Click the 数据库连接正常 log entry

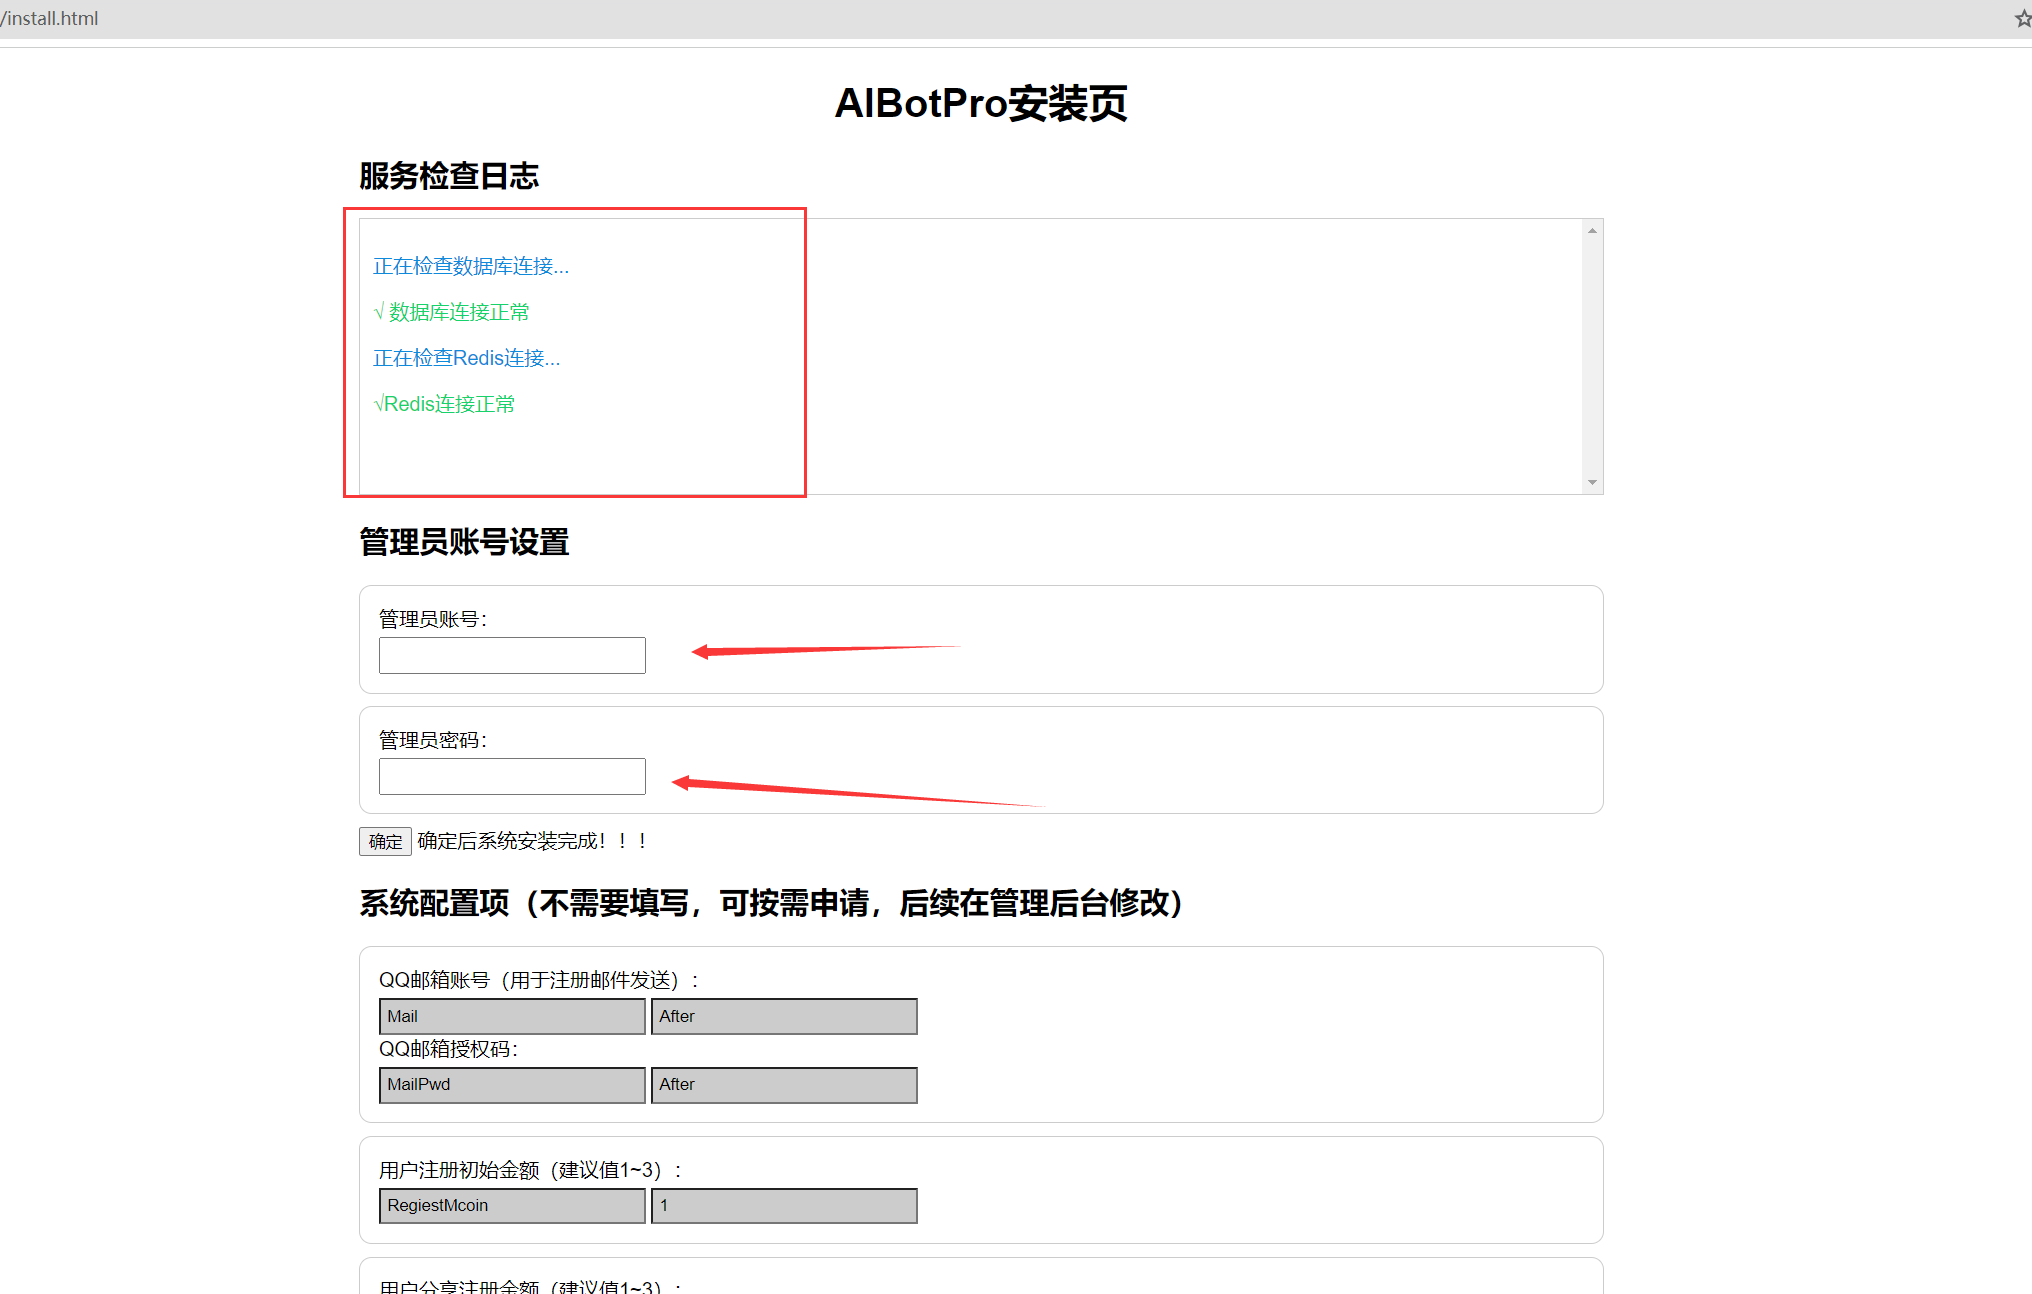pyautogui.click(x=452, y=312)
